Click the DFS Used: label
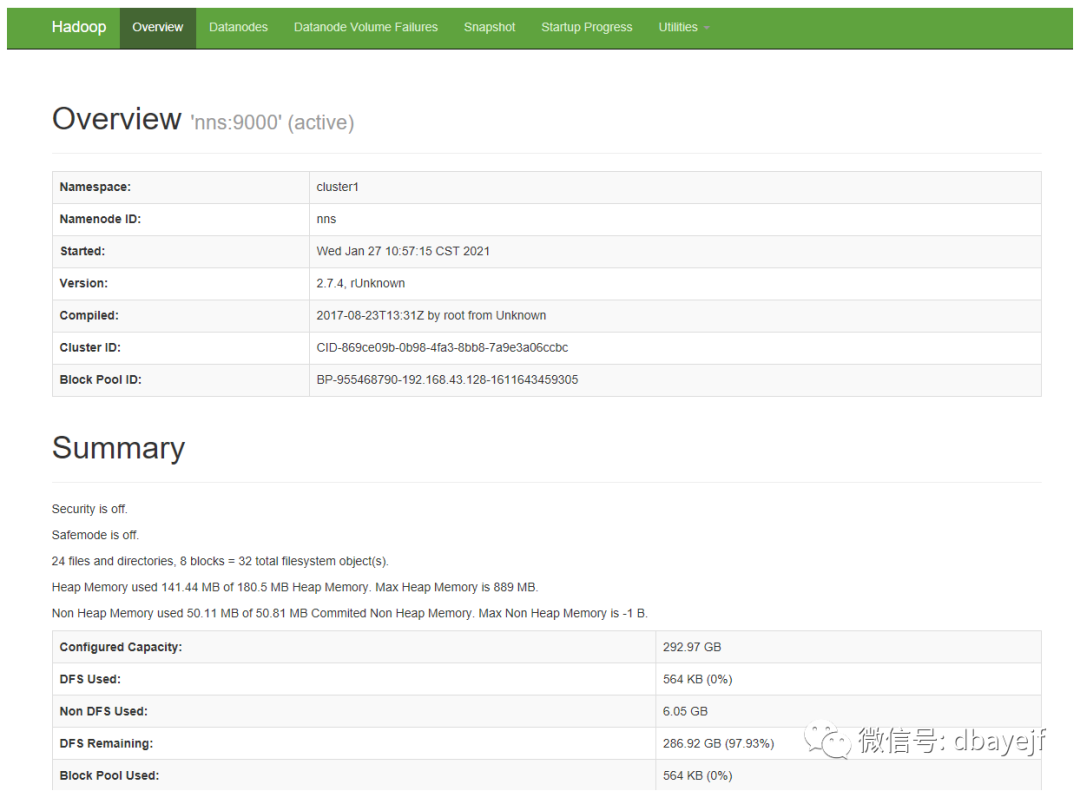 point(90,679)
